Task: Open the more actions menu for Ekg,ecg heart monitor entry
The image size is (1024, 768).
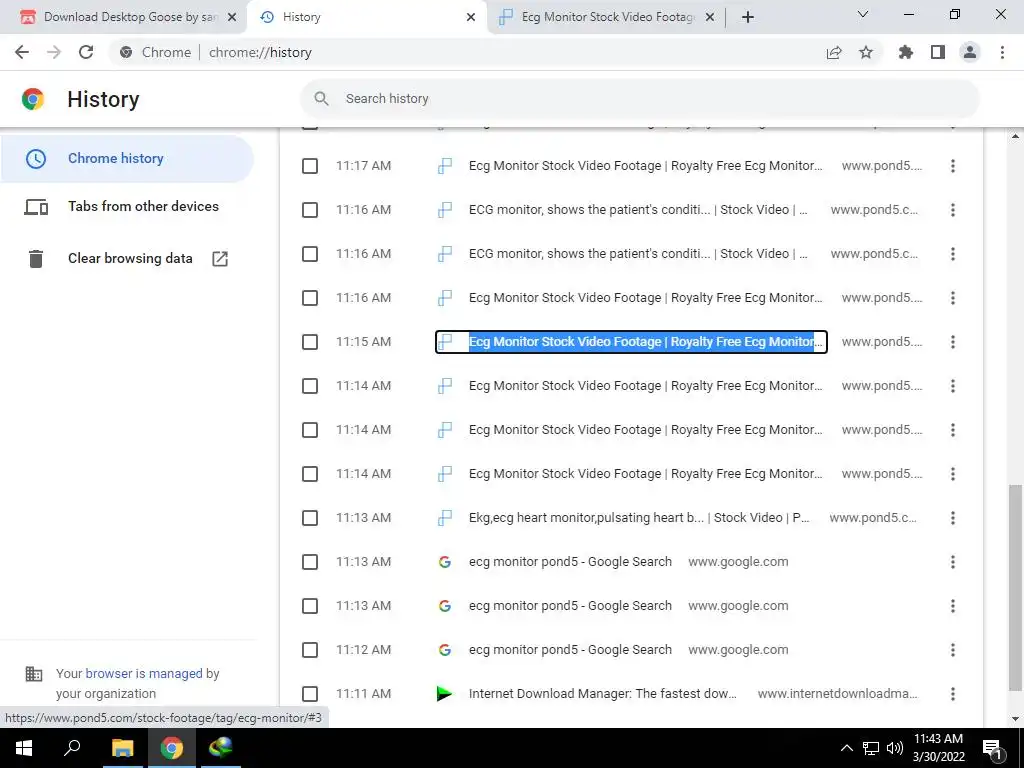Action: pyautogui.click(x=953, y=518)
